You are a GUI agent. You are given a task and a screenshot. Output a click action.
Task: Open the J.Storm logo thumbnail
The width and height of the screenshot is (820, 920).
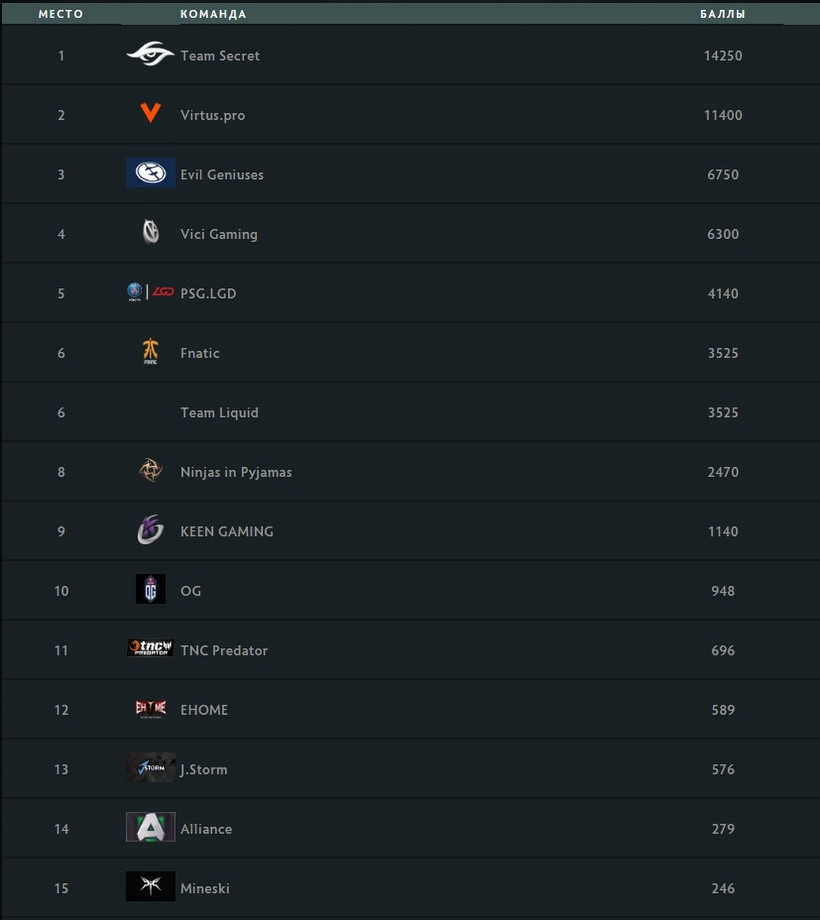151,767
